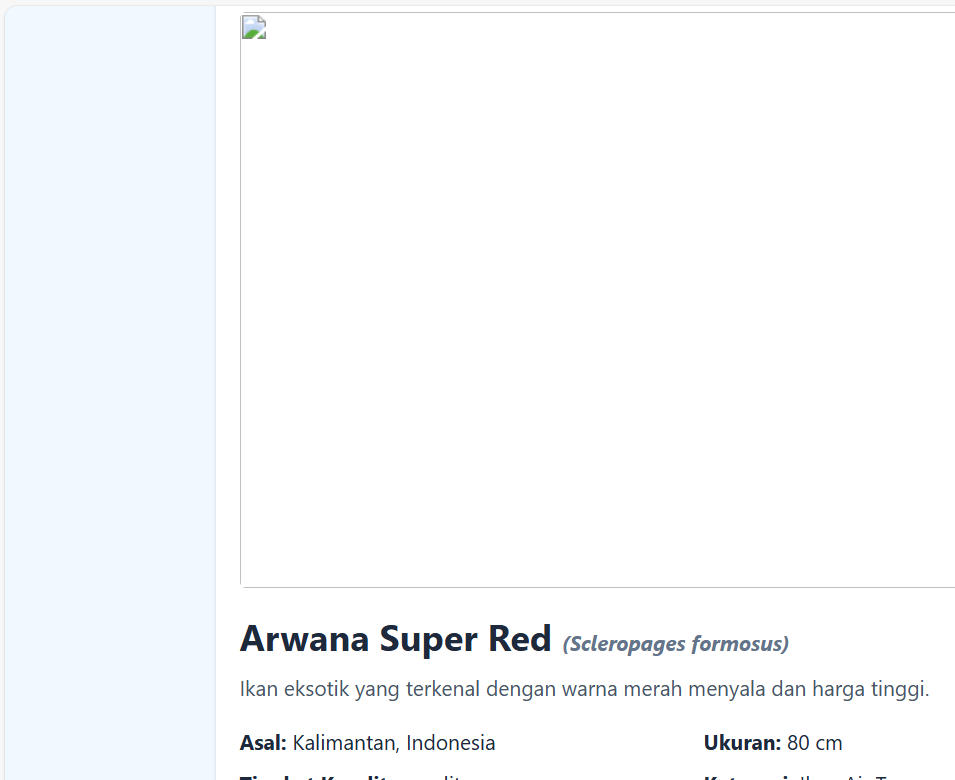The height and width of the screenshot is (780, 955).
Task: Select the light blue sidebar panel
Action: click(108, 390)
